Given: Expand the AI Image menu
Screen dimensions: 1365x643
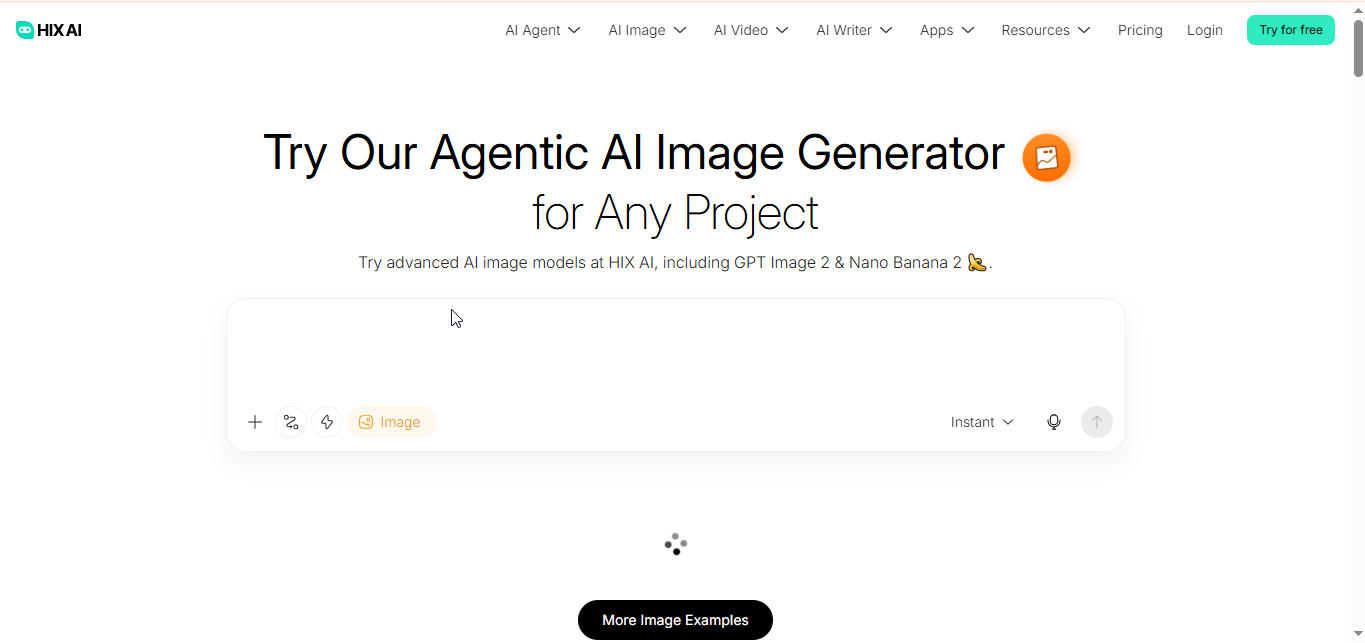Looking at the screenshot, I should 647,30.
